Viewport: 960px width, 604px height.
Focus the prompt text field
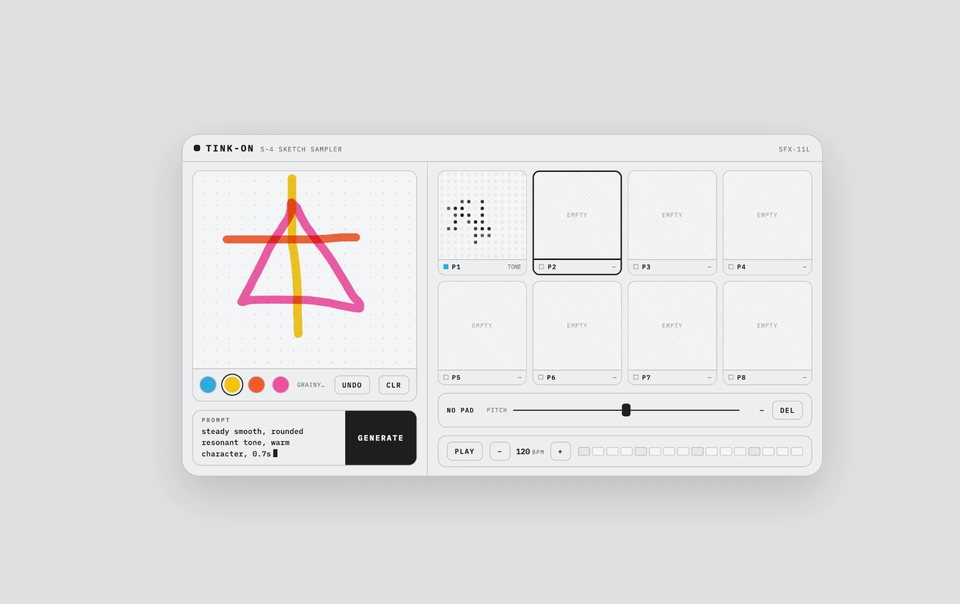(269, 438)
